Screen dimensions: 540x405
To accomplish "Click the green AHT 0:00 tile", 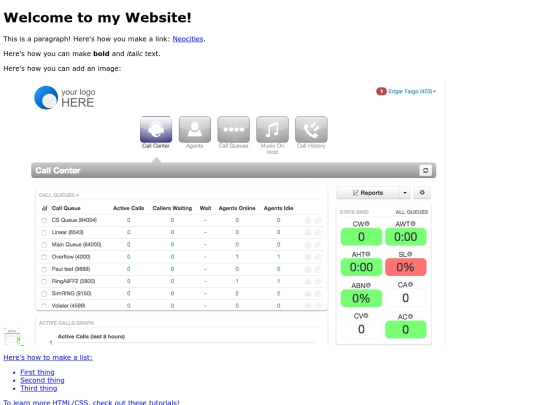I will point(361,267).
